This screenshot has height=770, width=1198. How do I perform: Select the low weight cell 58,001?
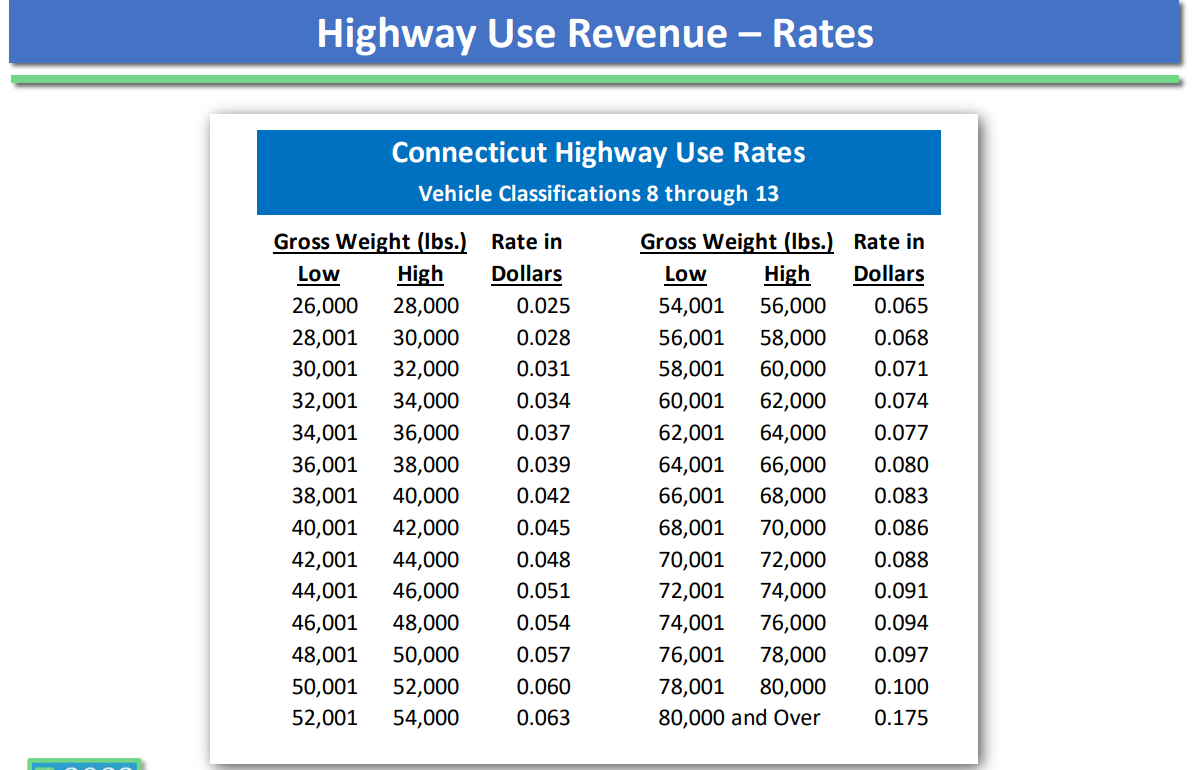pyautogui.click(x=691, y=369)
